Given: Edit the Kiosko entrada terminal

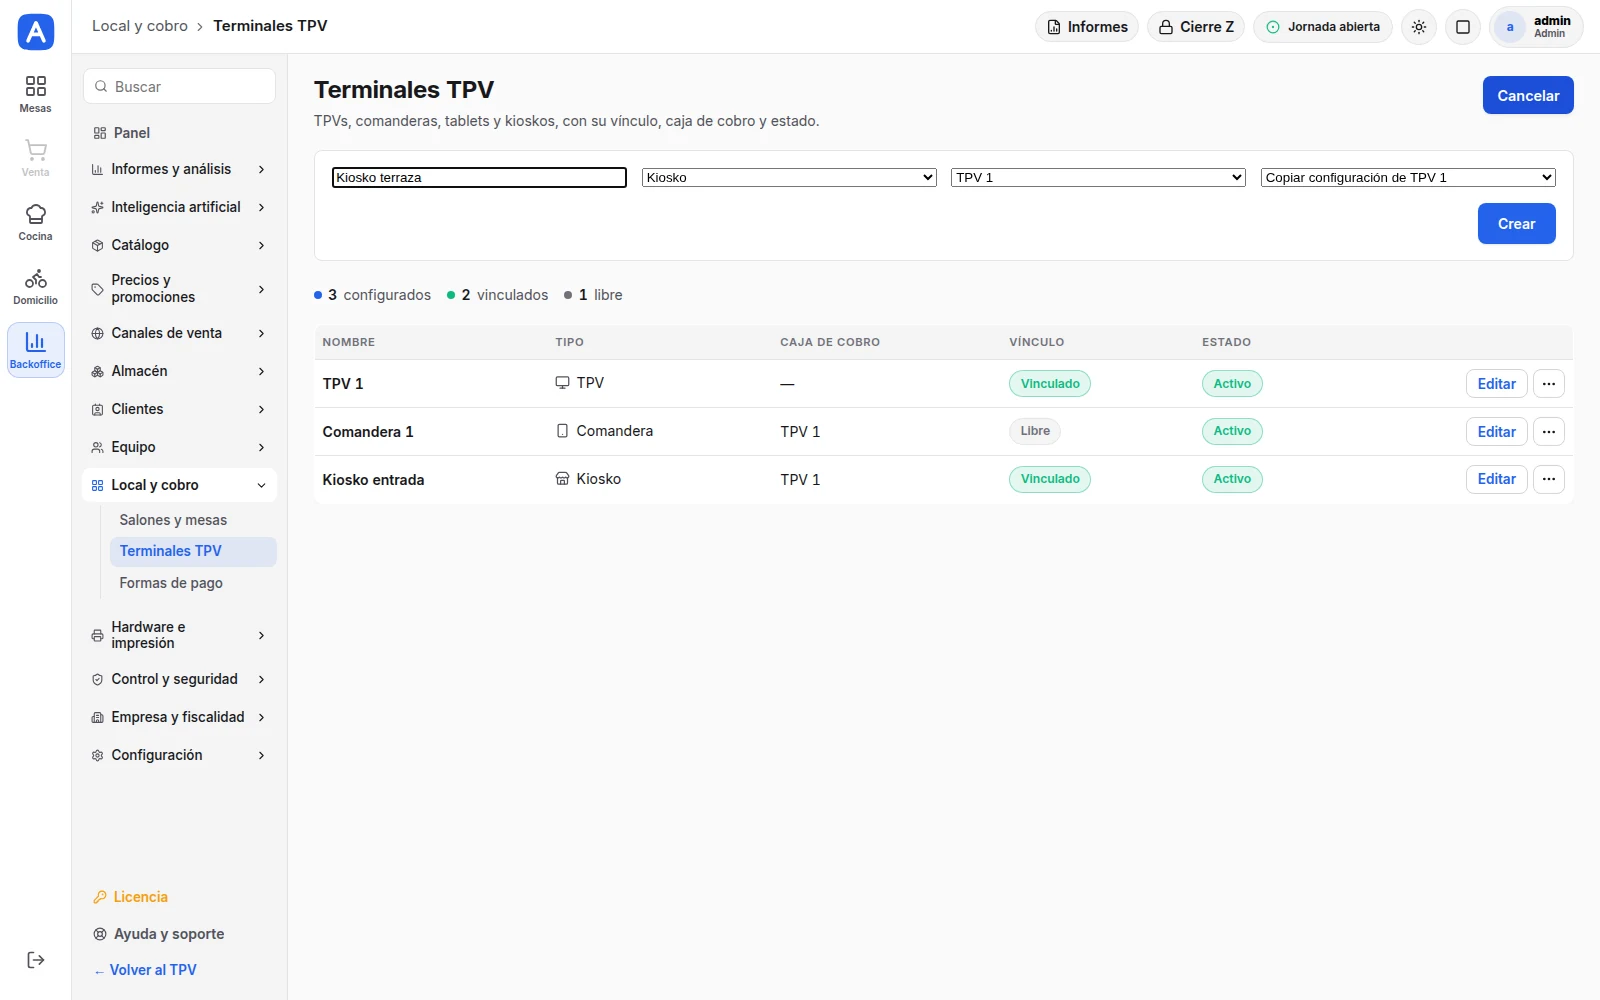Looking at the screenshot, I should pos(1497,479).
